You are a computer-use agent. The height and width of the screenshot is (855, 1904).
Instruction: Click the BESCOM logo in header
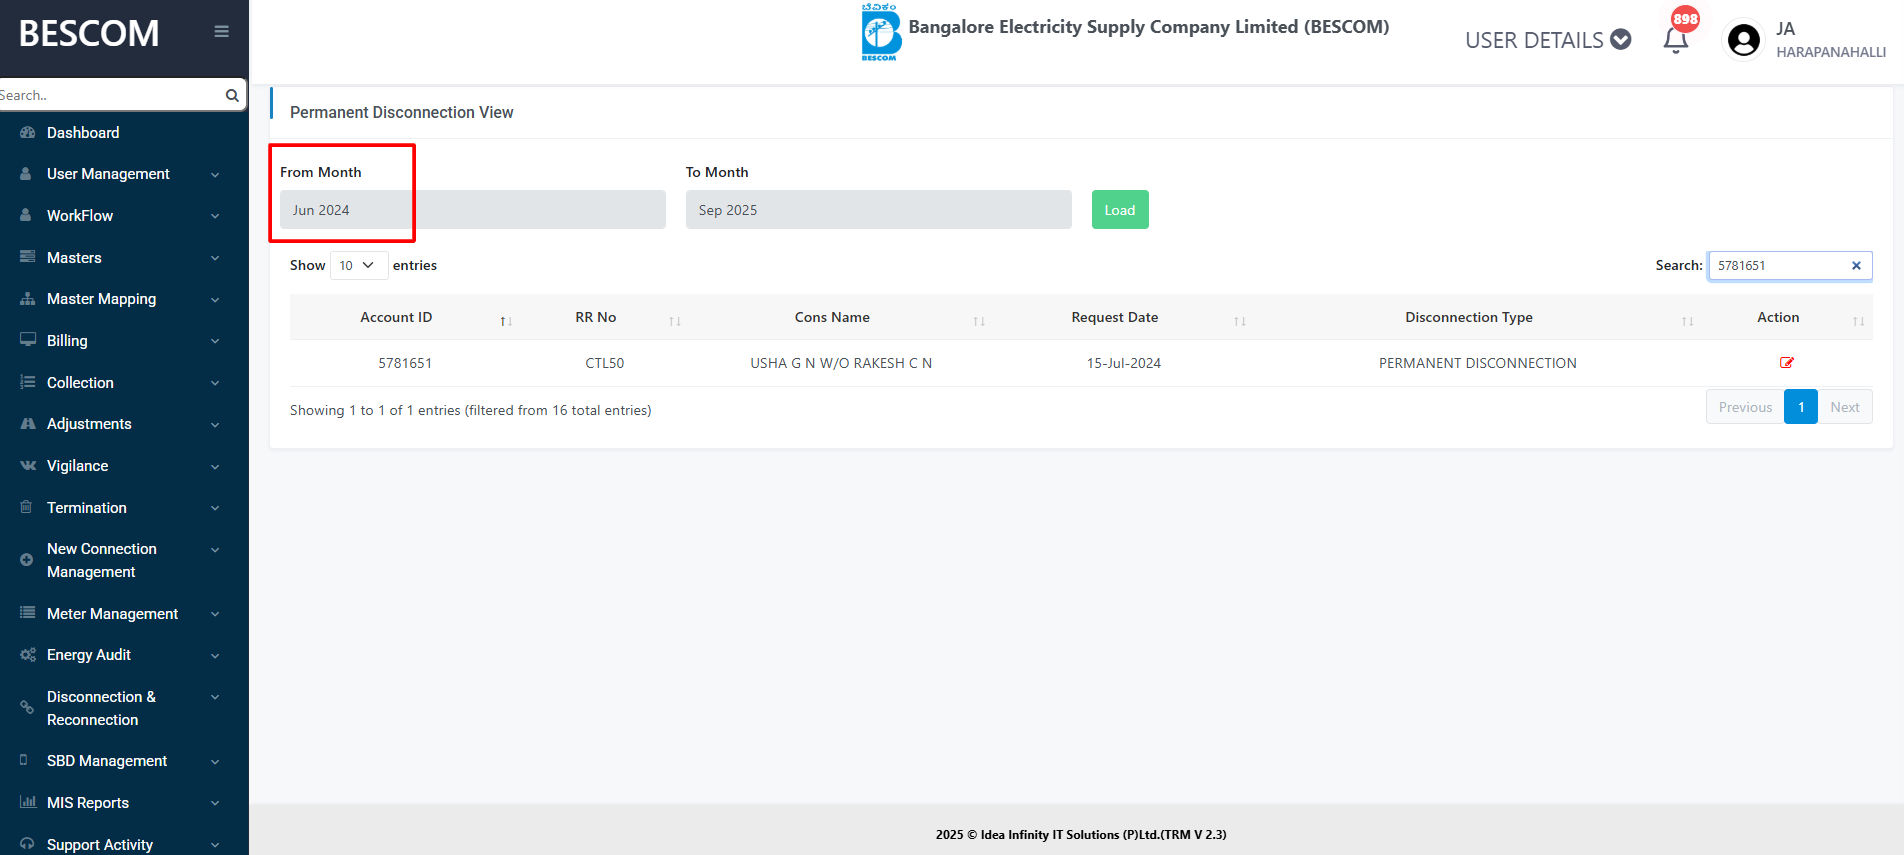coord(880,32)
